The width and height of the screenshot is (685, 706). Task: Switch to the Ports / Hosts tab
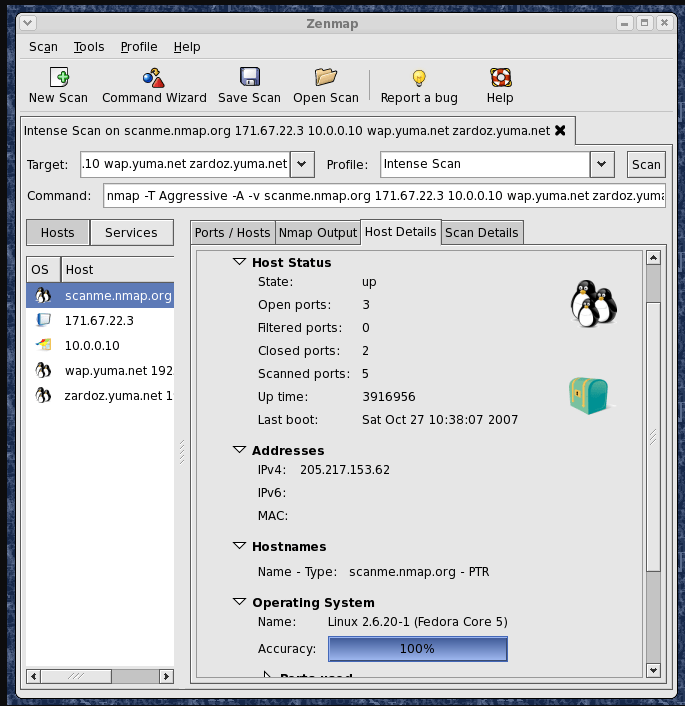pyautogui.click(x=232, y=232)
